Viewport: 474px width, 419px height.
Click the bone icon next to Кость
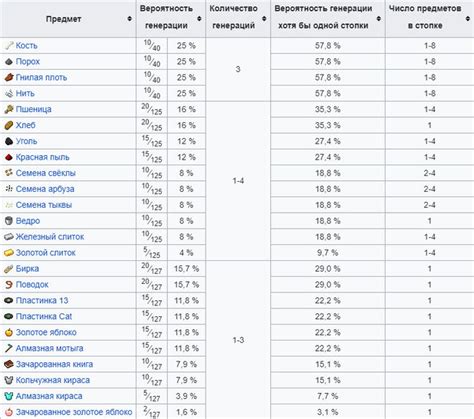(x=9, y=45)
